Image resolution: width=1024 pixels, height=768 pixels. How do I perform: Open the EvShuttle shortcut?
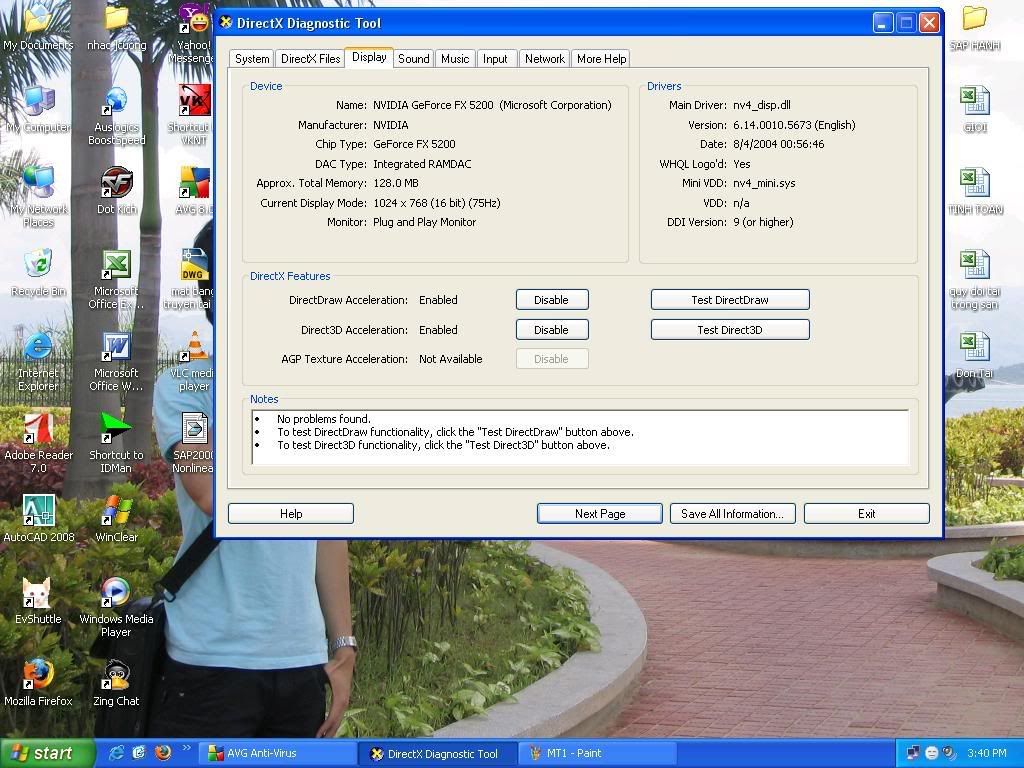(x=38, y=601)
